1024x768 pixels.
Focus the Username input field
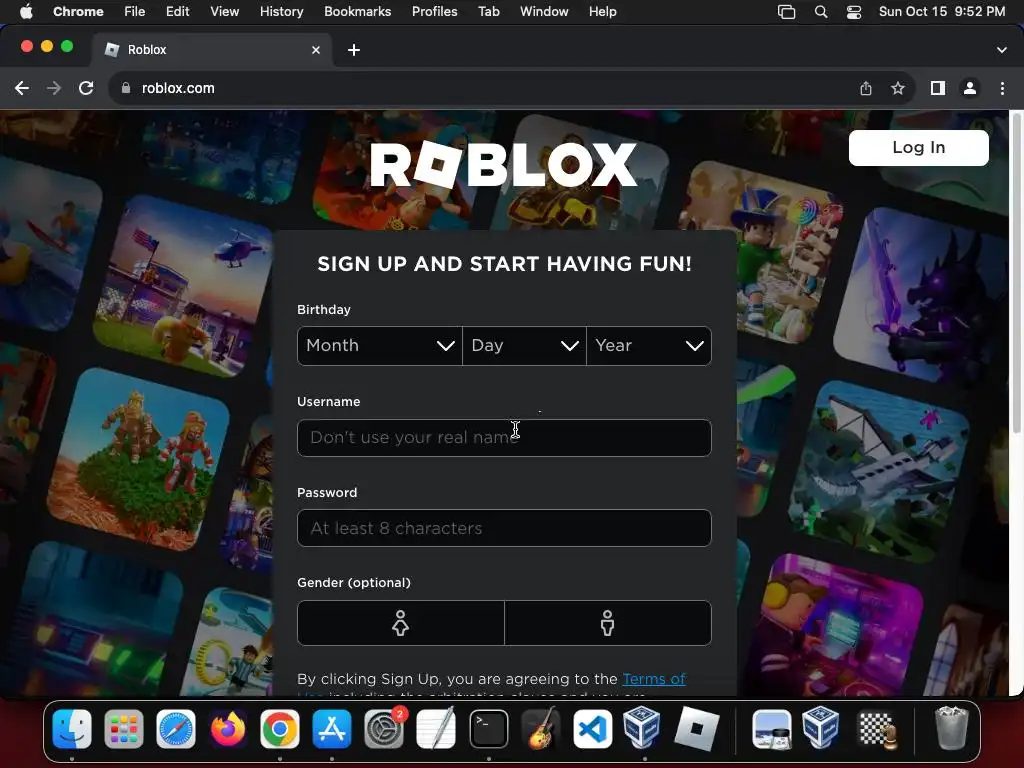tap(504, 438)
